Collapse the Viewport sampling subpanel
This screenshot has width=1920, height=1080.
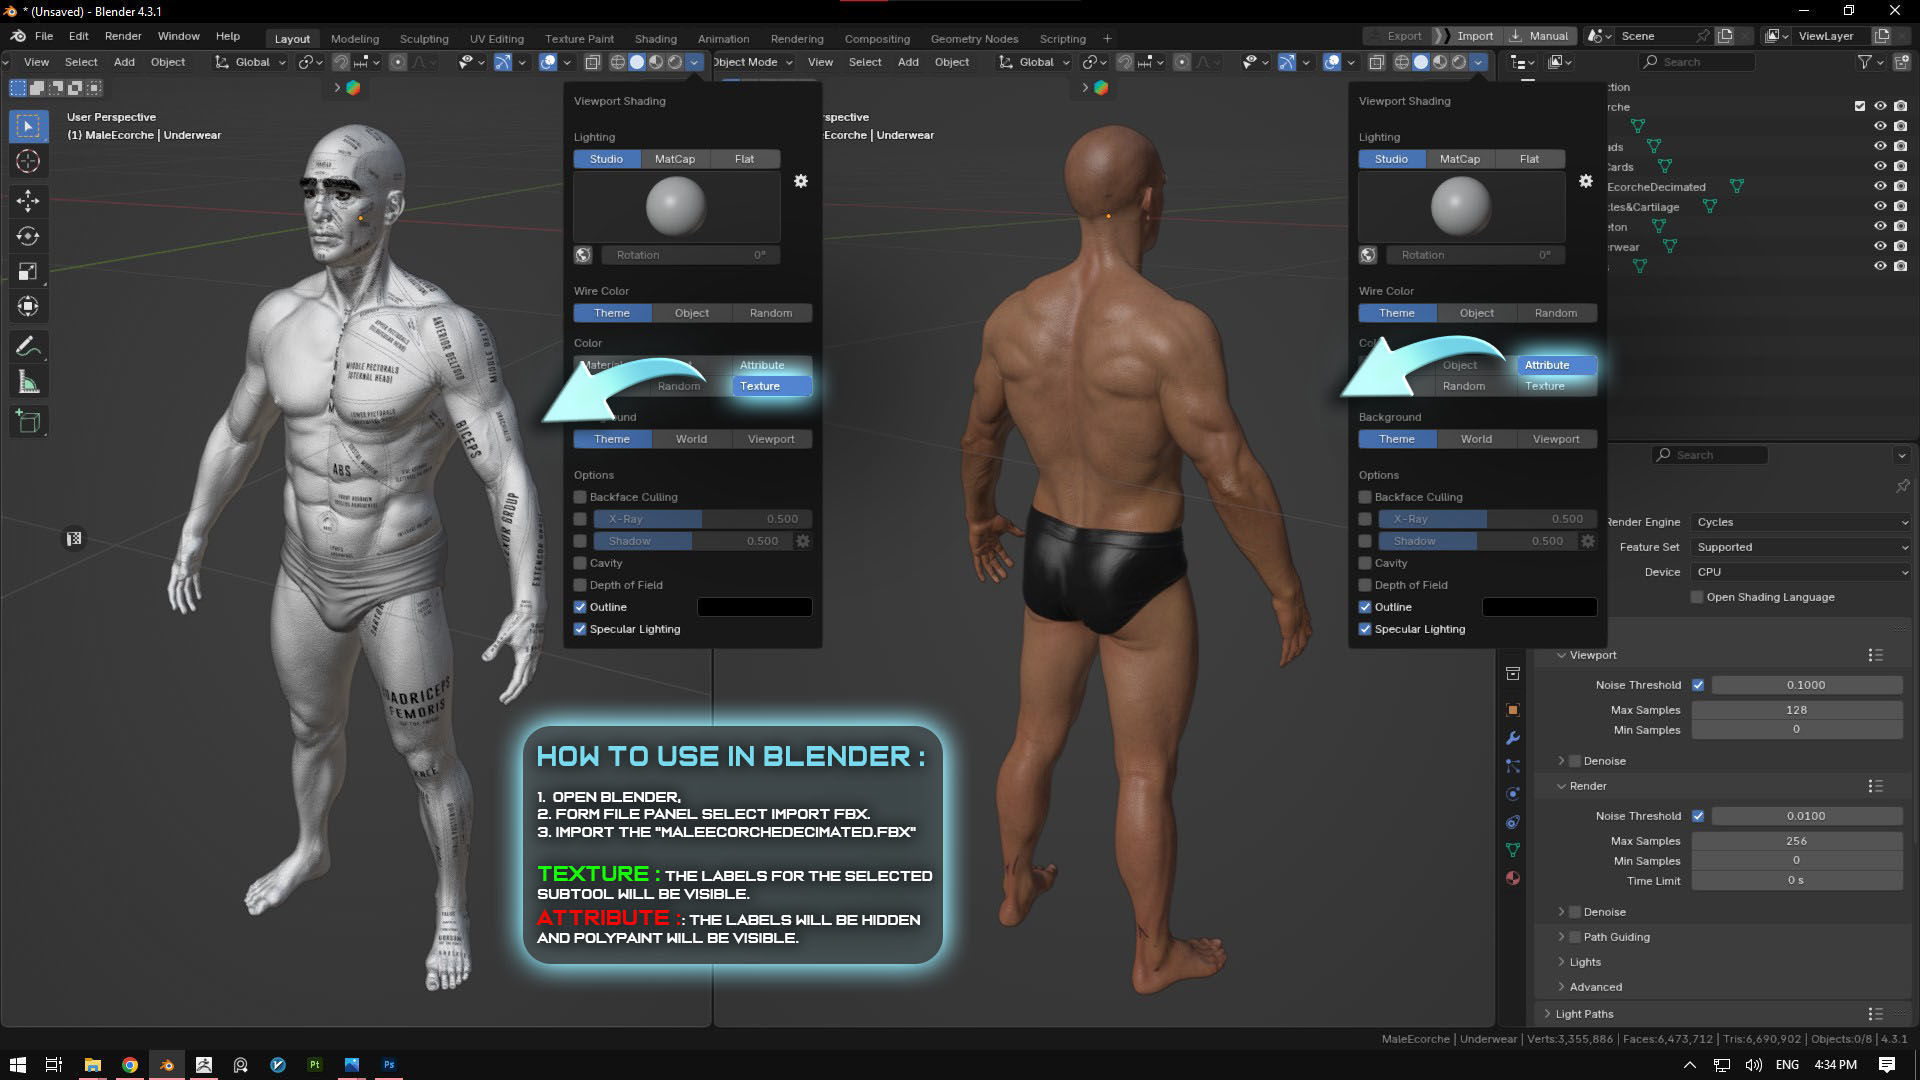point(1562,655)
